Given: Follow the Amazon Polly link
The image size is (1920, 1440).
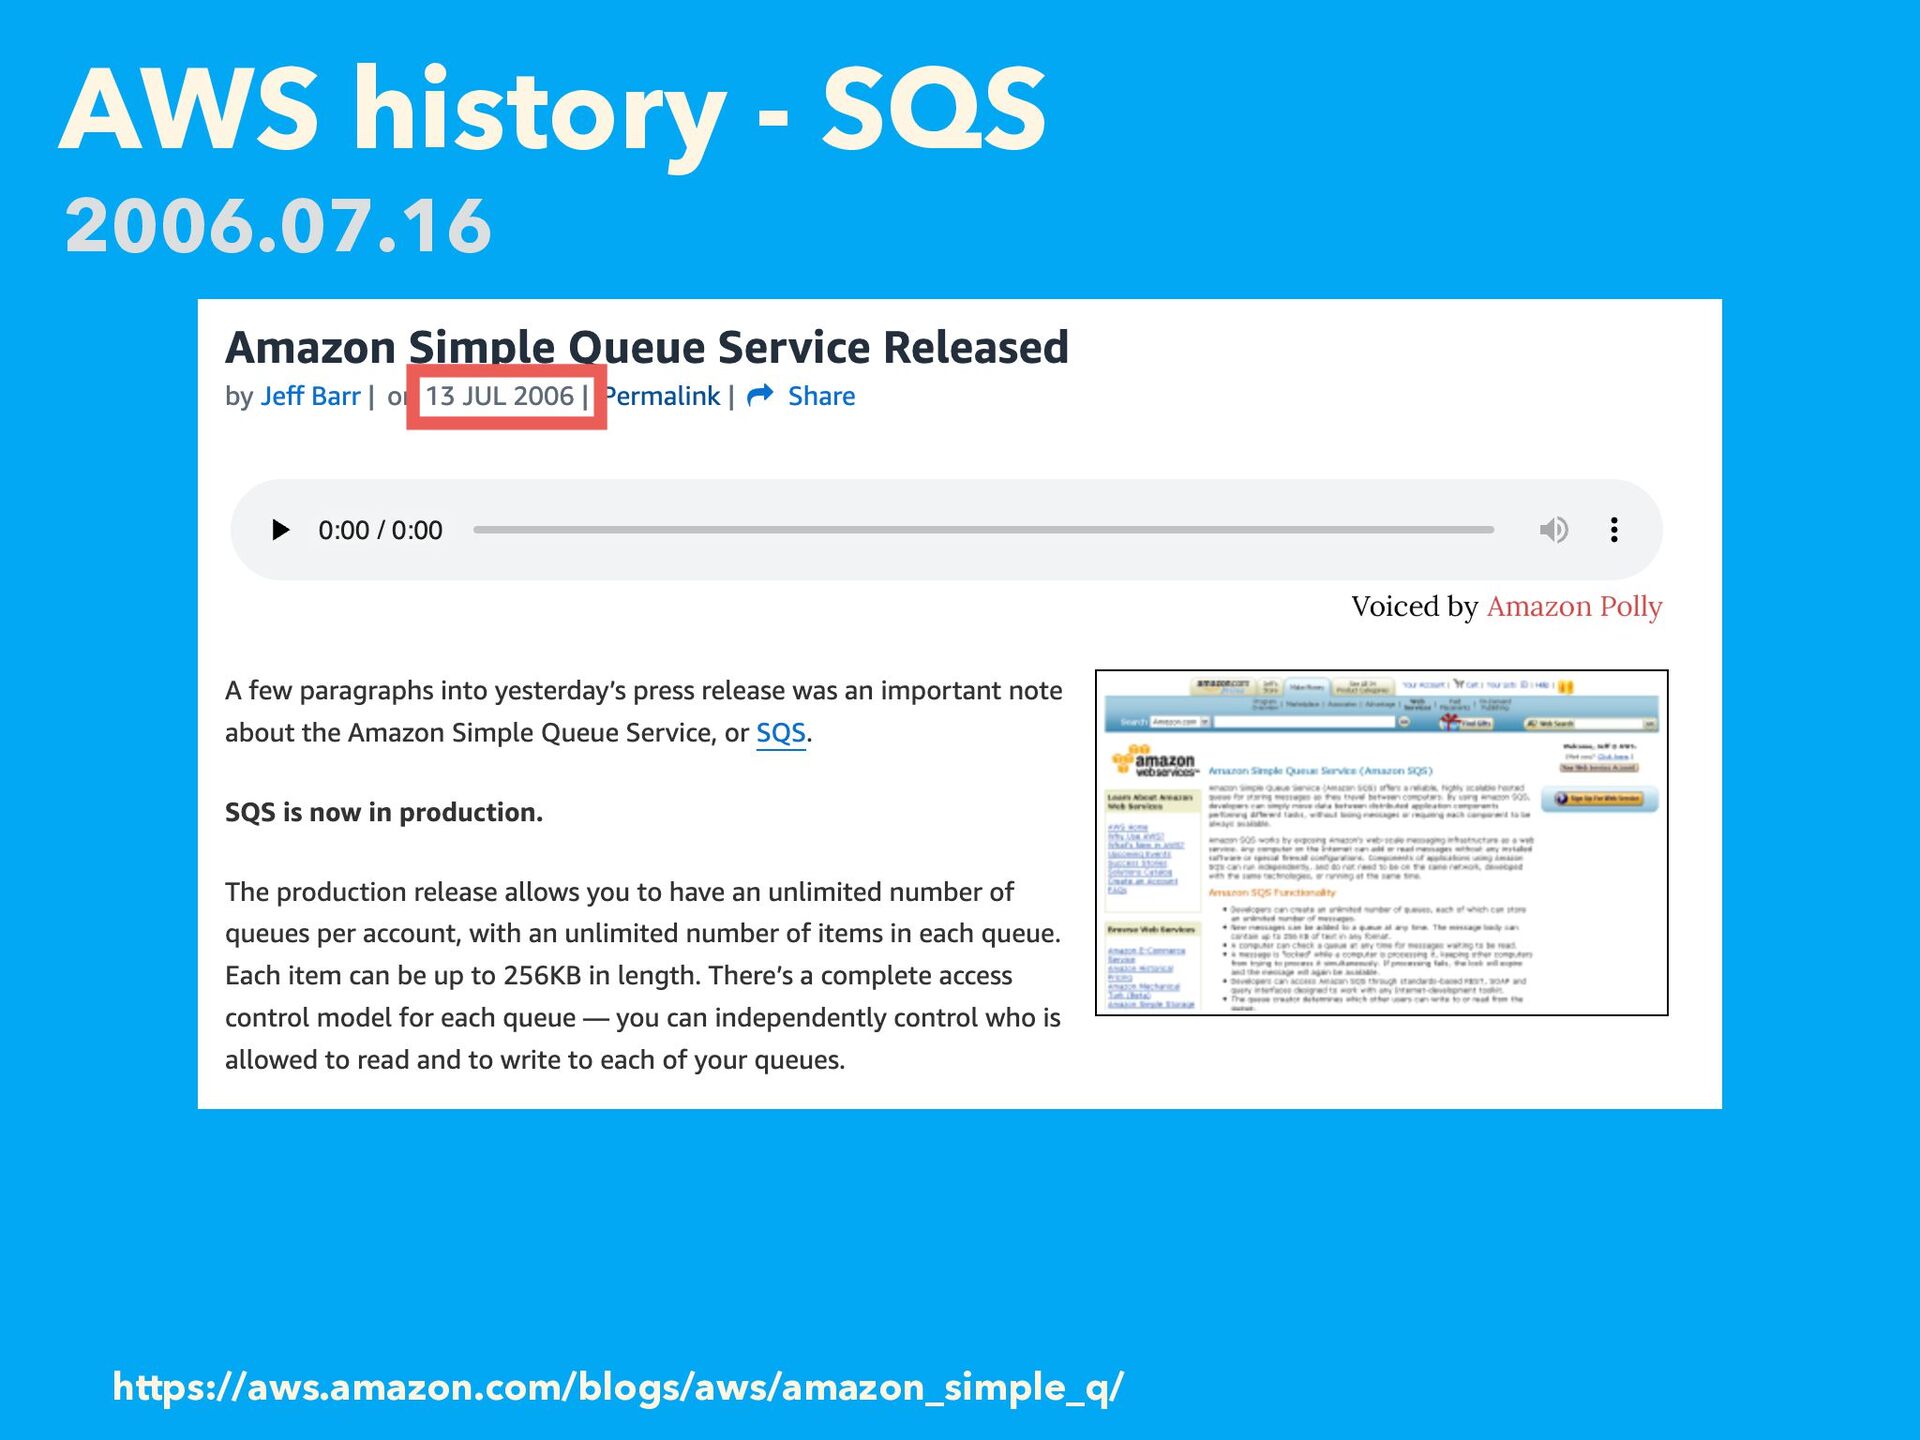Looking at the screenshot, I should tap(1574, 607).
